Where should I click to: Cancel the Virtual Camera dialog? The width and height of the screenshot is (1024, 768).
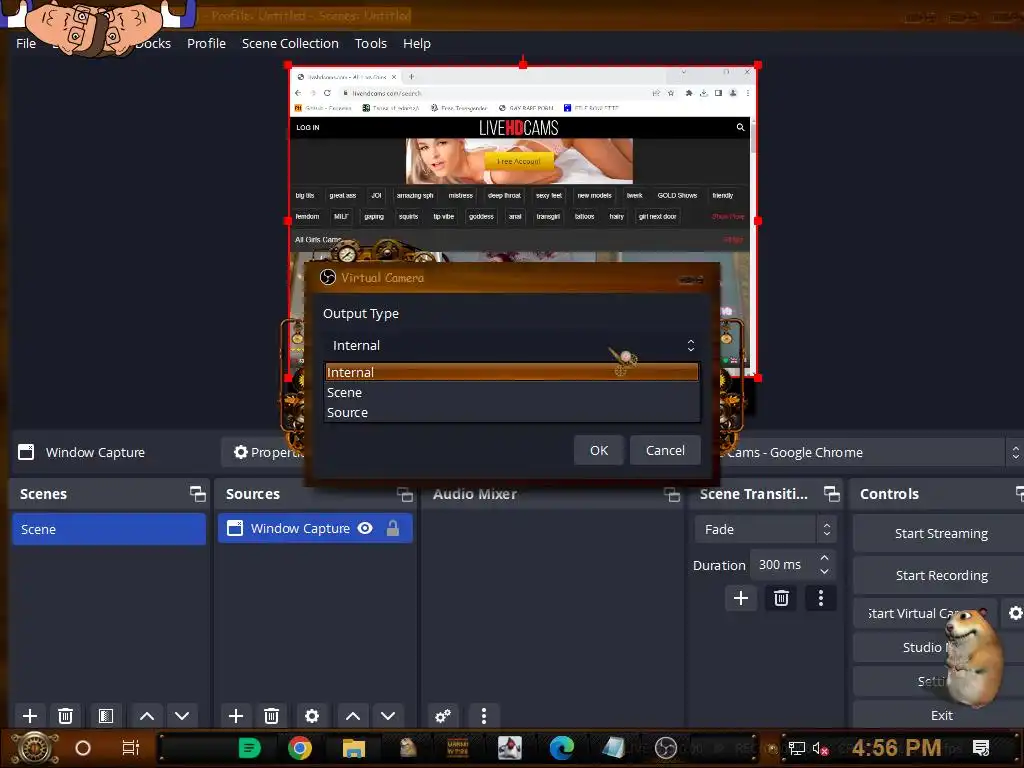pos(665,451)
